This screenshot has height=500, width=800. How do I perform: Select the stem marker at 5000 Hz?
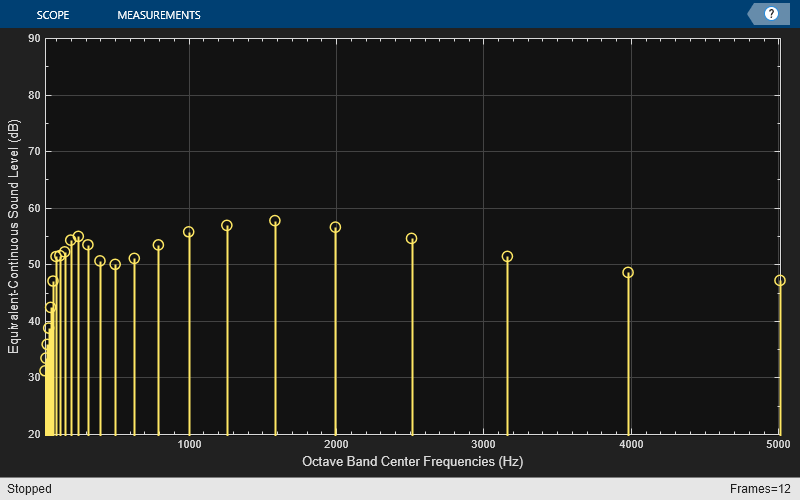pyautogui.click(x=780, y=281)
